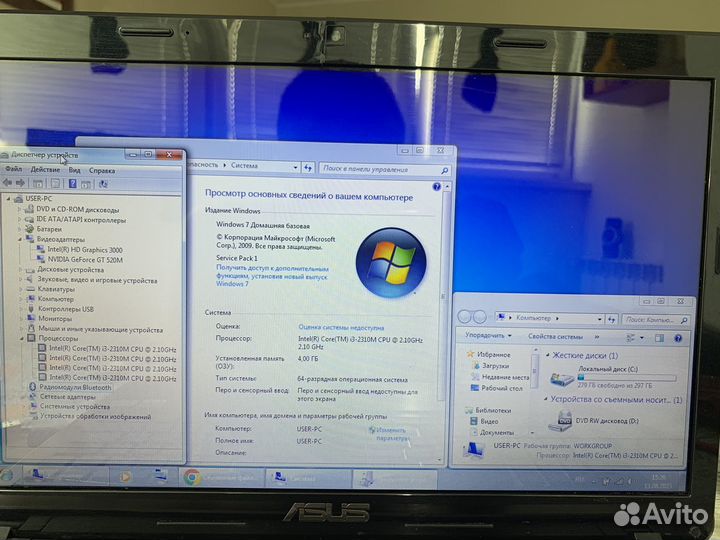Click Свойства системы in Explorer toolbar

[555, 337]
